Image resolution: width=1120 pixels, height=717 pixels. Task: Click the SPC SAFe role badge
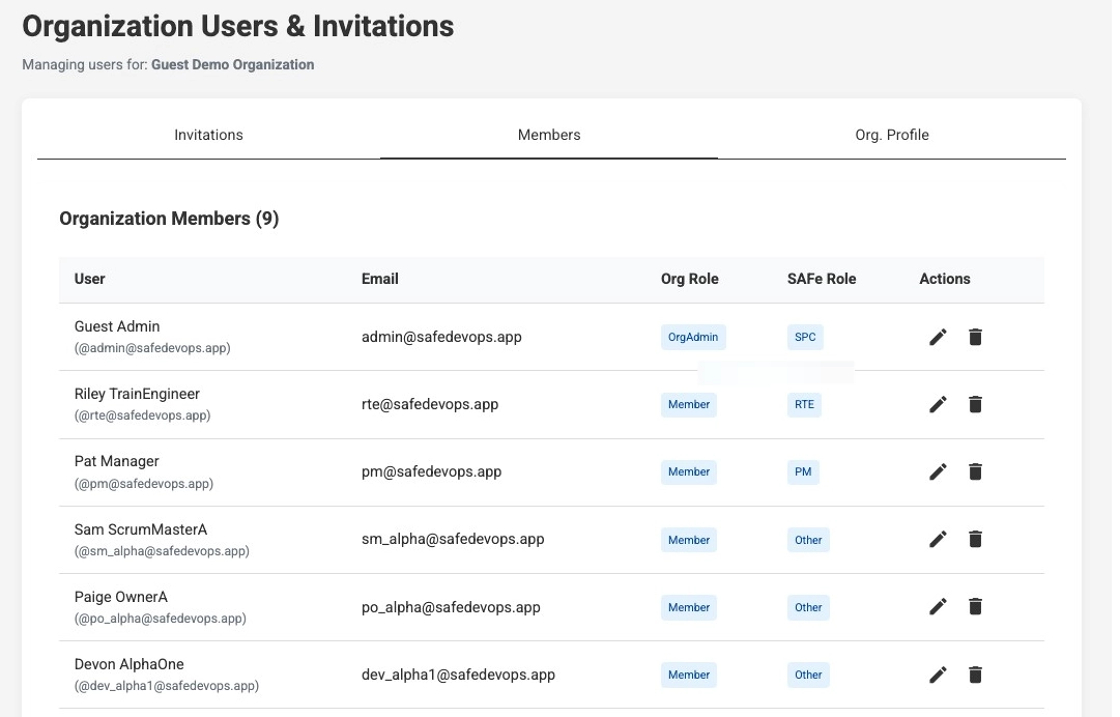pos(805,337)
